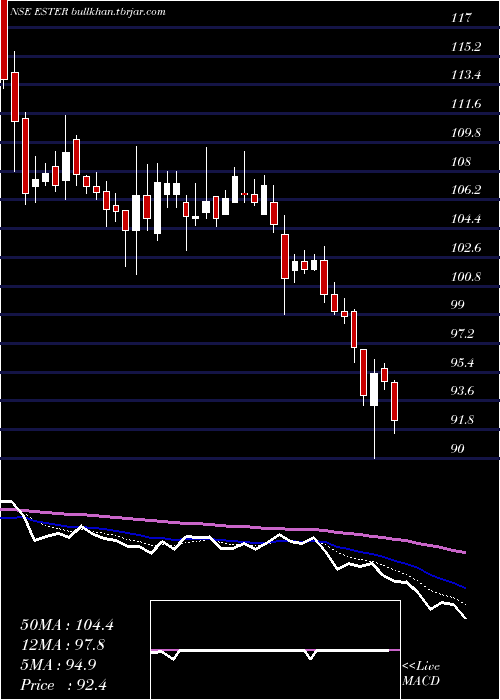Click the 90 price axis label
Image resolution: width=500 pixels, height=700 pixels.
coord(458,449)
